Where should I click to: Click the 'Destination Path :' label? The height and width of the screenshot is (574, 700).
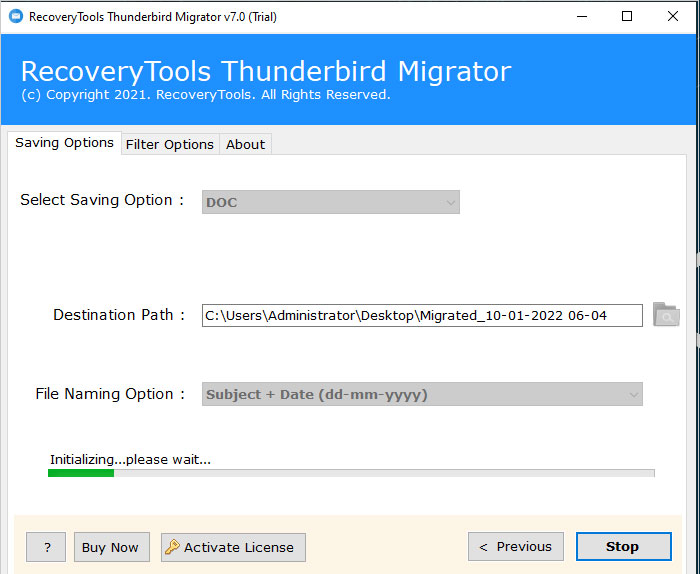click(x=119, y=315)
